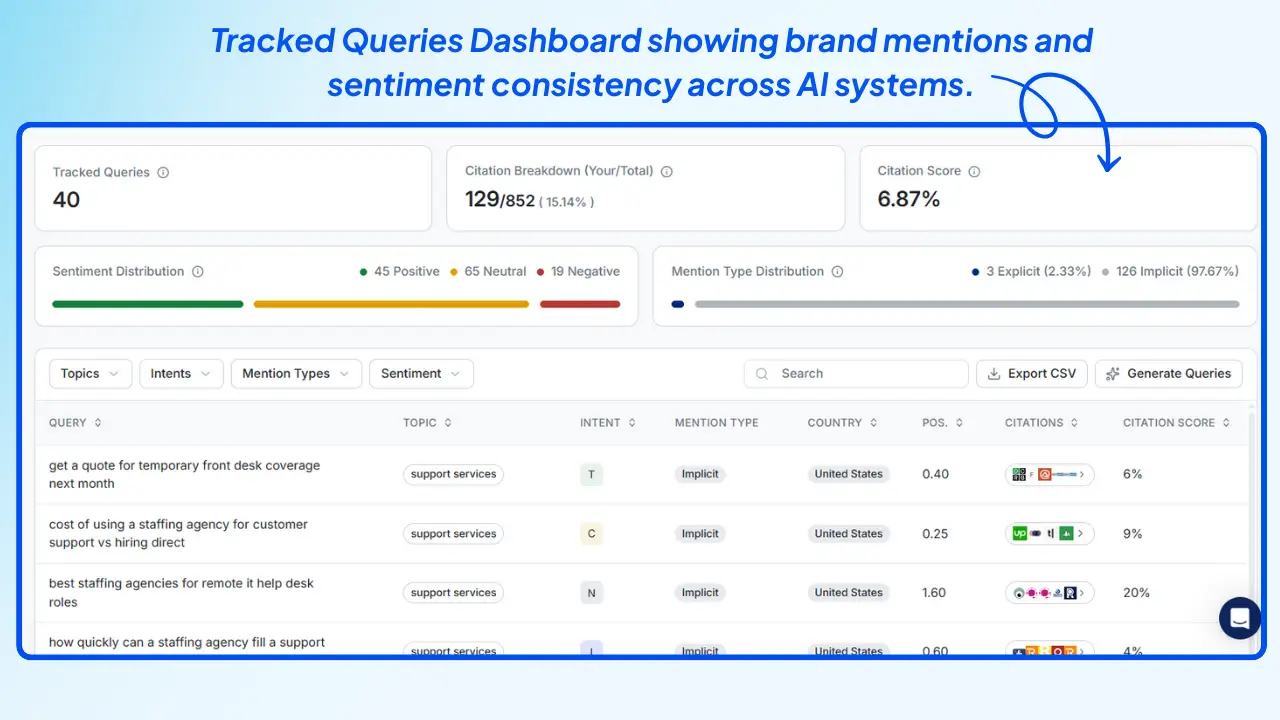Open the Sentiment filter dropdown
1280x720 pixels.
pyautogui.click(x=420, y=373)
